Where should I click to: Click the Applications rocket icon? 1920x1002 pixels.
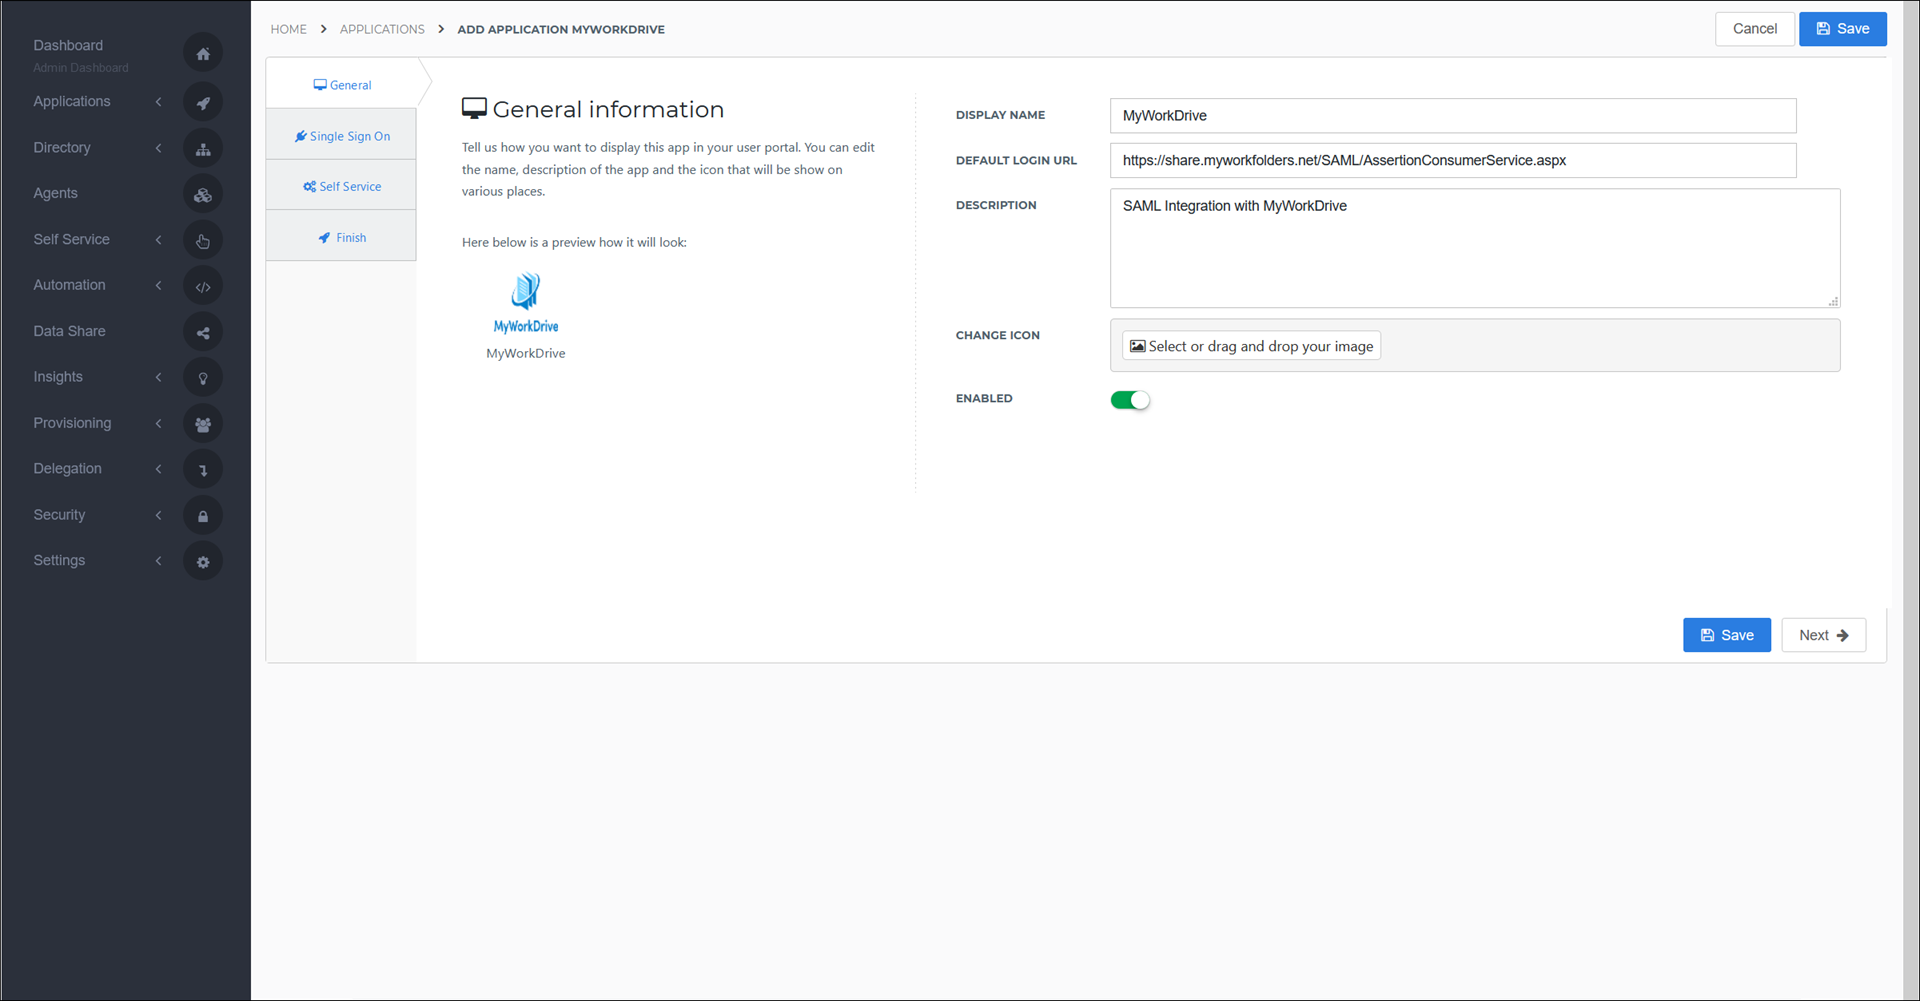203,102
